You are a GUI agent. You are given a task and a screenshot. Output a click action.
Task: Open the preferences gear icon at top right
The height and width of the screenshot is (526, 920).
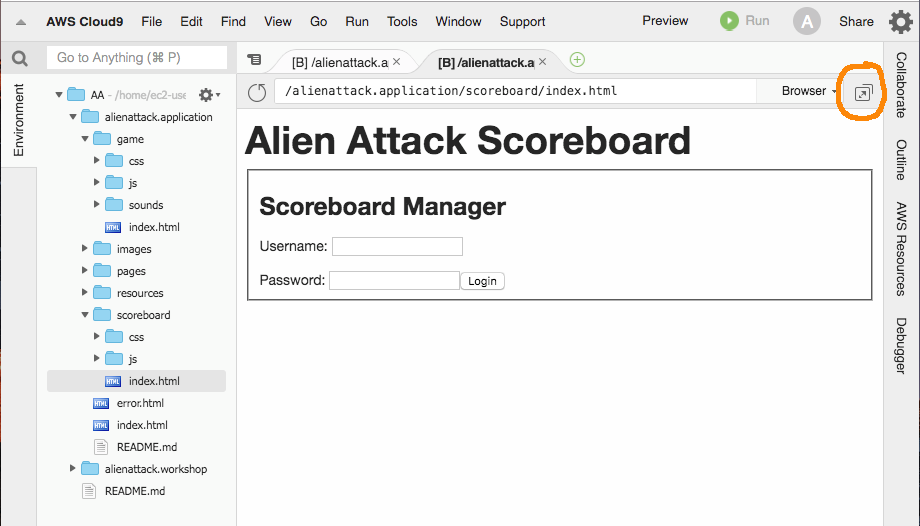[x=901, y=22]
